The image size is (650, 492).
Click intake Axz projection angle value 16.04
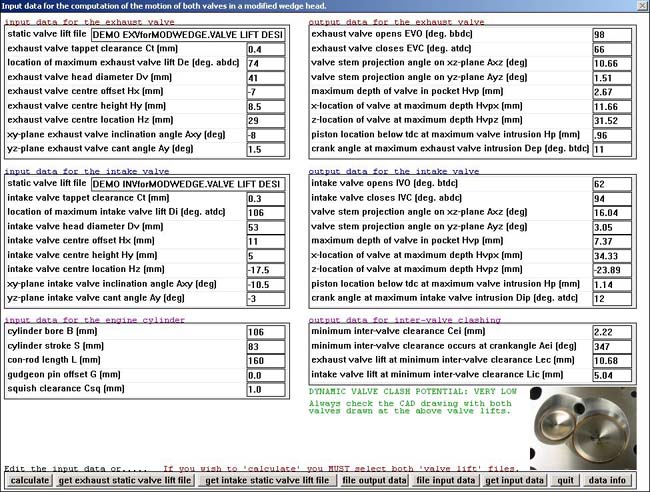(612, 213)
